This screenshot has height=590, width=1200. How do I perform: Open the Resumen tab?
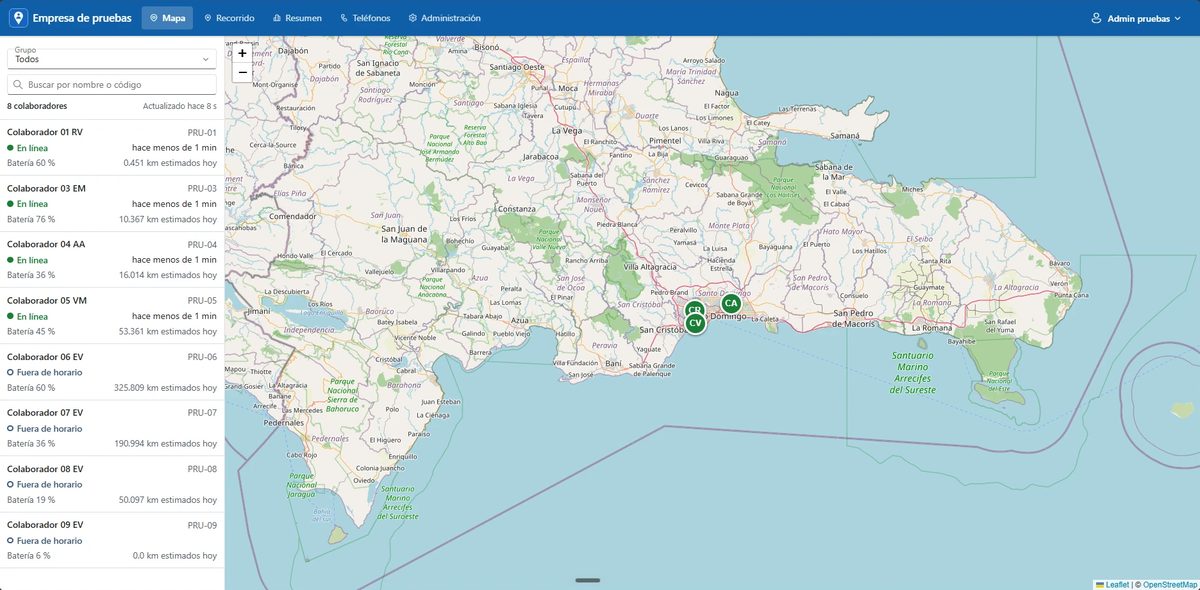pos(297,18)
